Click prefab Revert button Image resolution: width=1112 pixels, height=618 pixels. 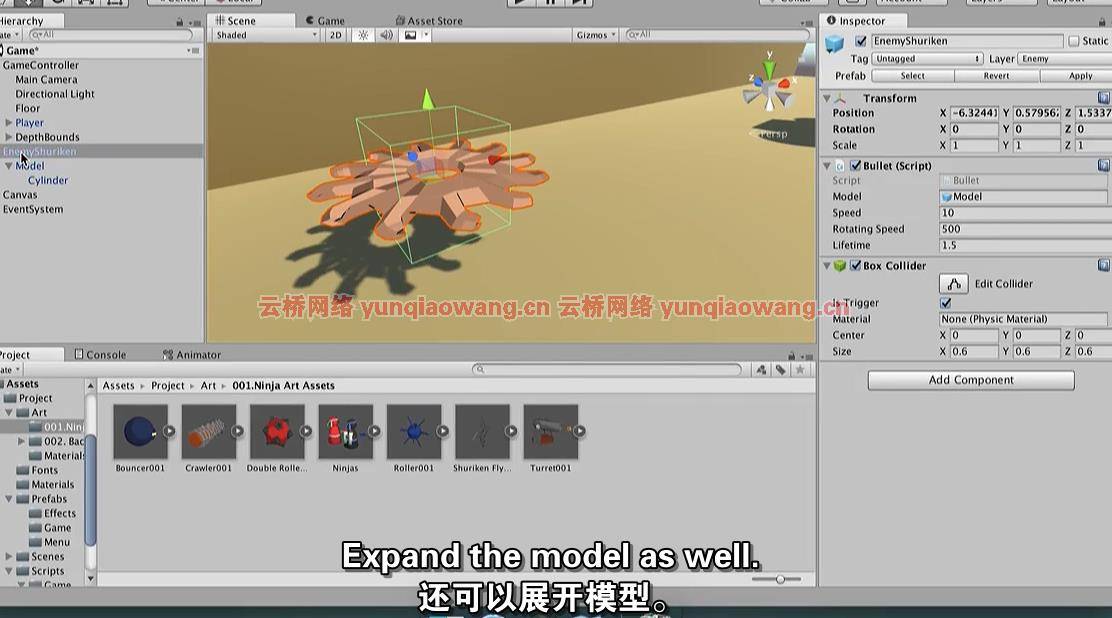(996, 76)
